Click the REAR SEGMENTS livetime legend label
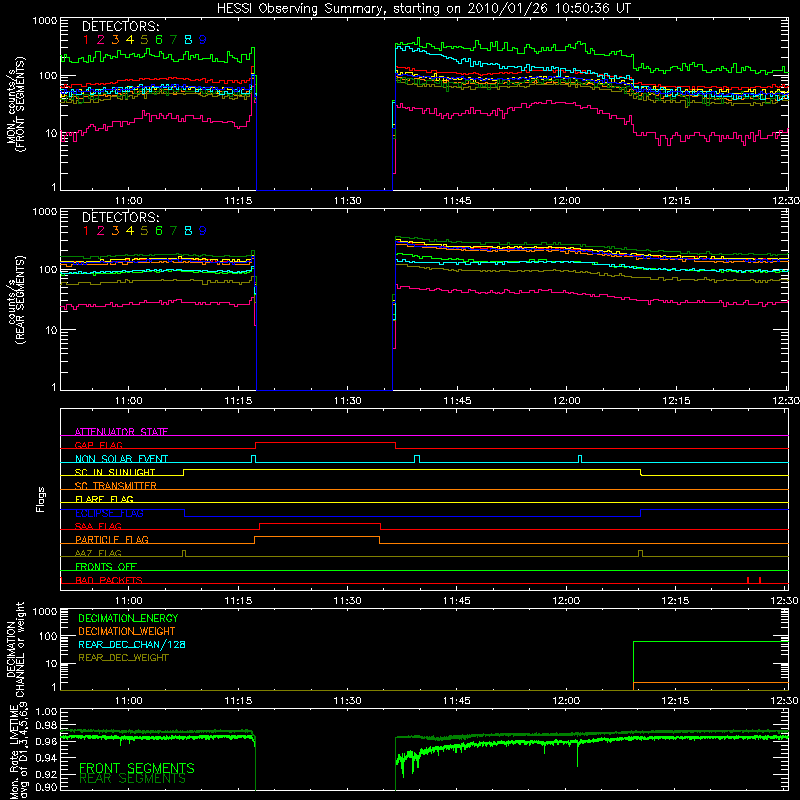 [x=133, y=779]
